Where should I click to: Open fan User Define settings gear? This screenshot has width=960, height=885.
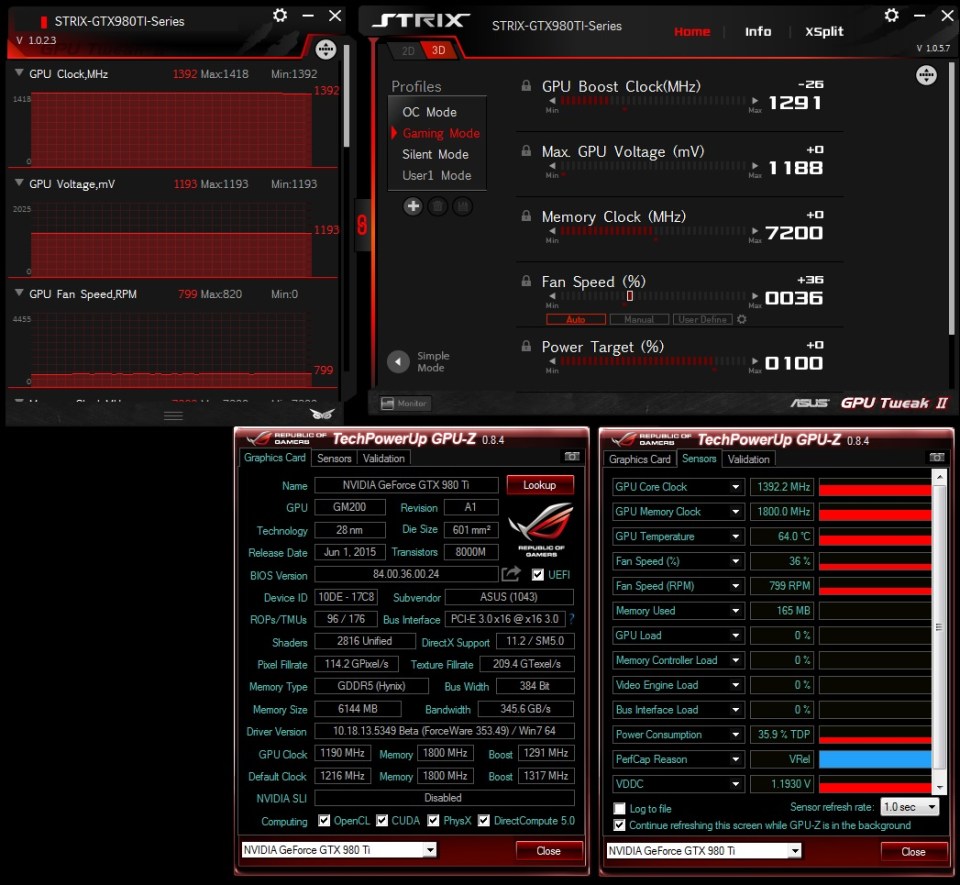point(741,319)
